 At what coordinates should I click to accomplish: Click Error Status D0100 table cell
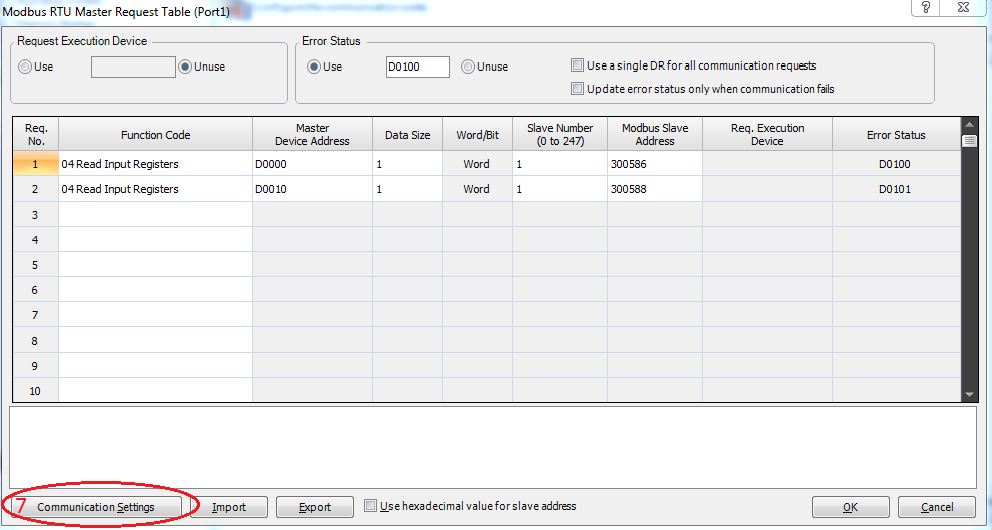[x=896, y=164]
